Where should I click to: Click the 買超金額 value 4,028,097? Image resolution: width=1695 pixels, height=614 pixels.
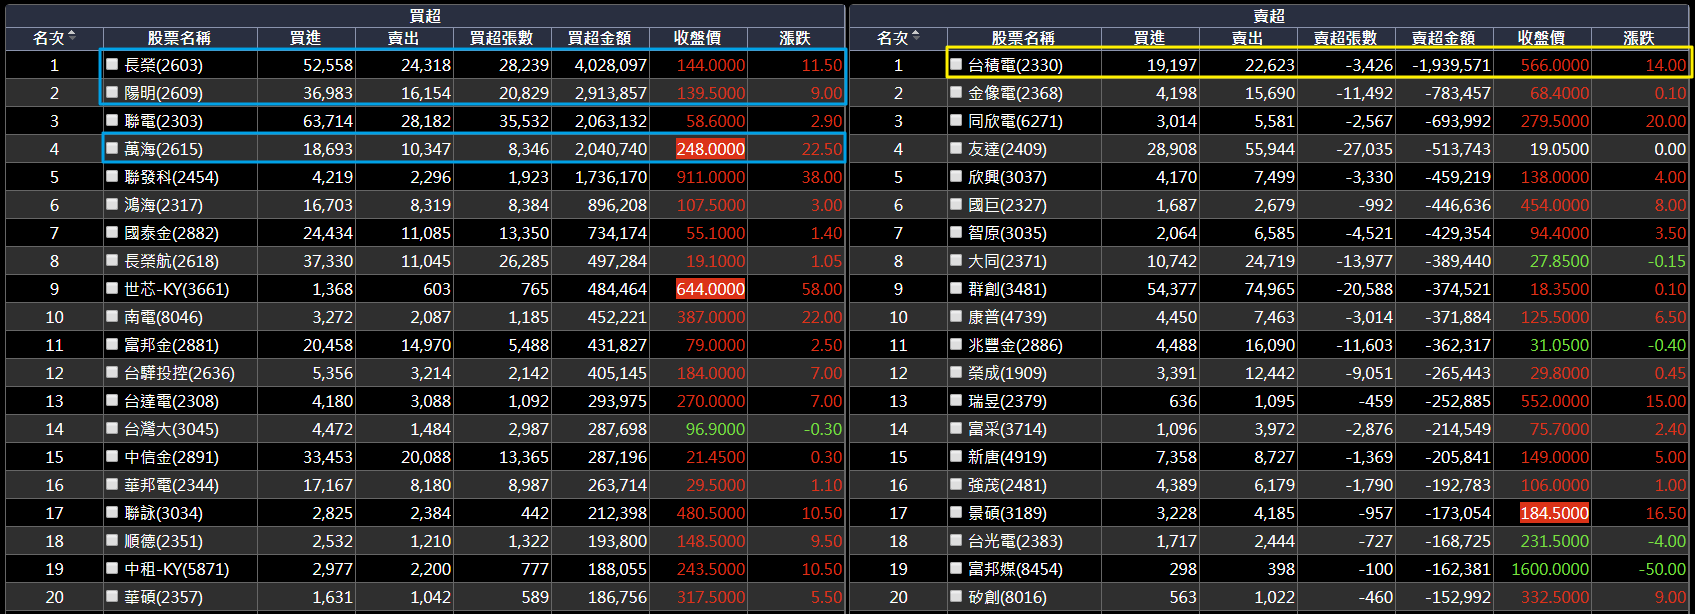pyautogui.click(x=610, y=65)
